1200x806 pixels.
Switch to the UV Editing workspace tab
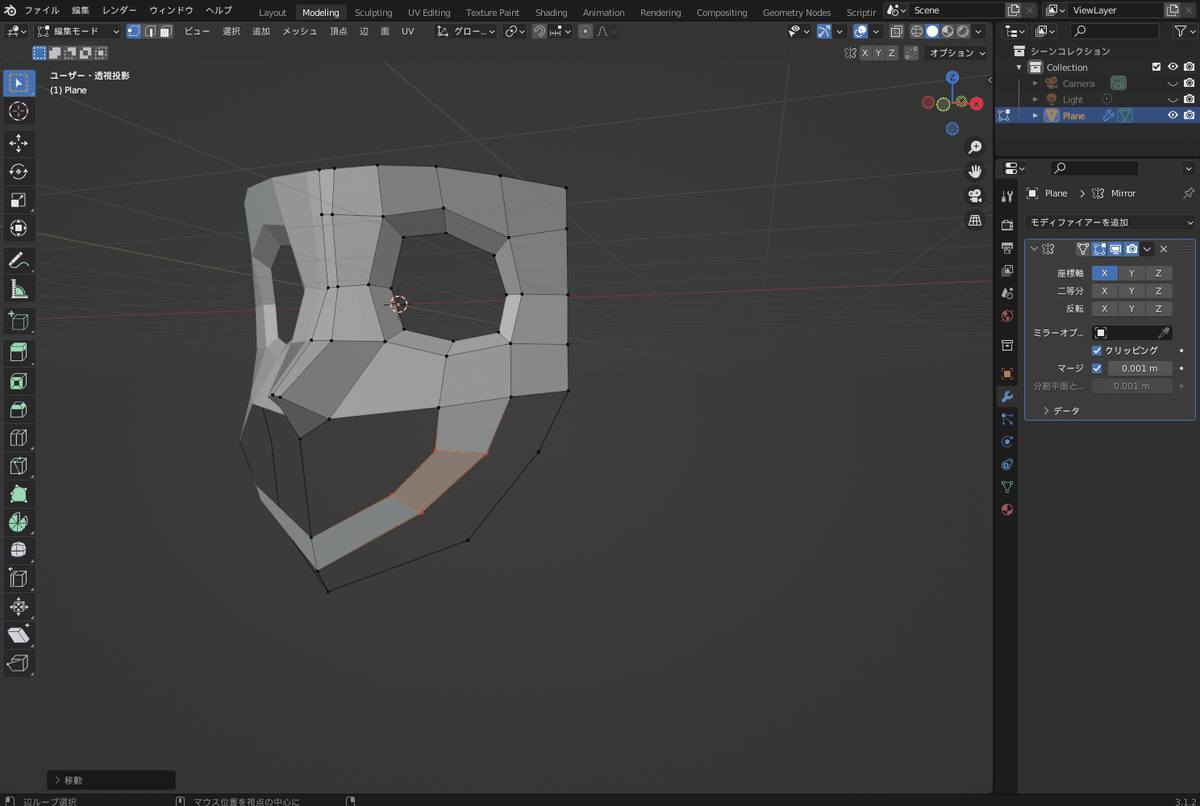(x=429, y=13)
